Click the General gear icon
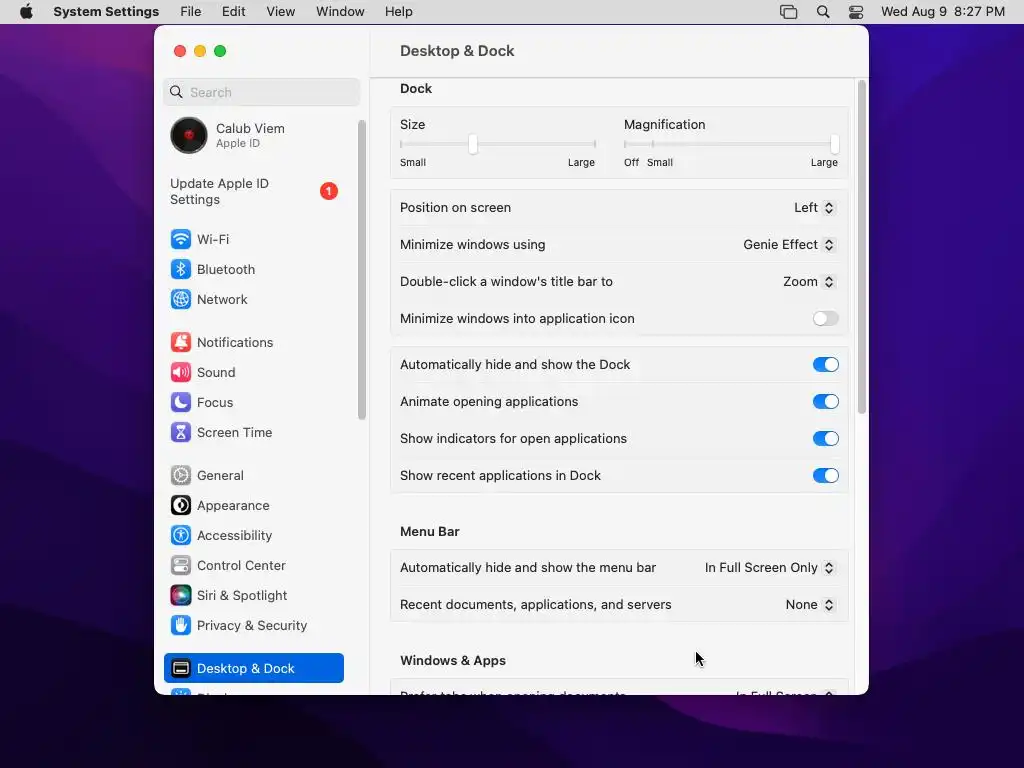The image size is (1024, 768). point(181,475)
